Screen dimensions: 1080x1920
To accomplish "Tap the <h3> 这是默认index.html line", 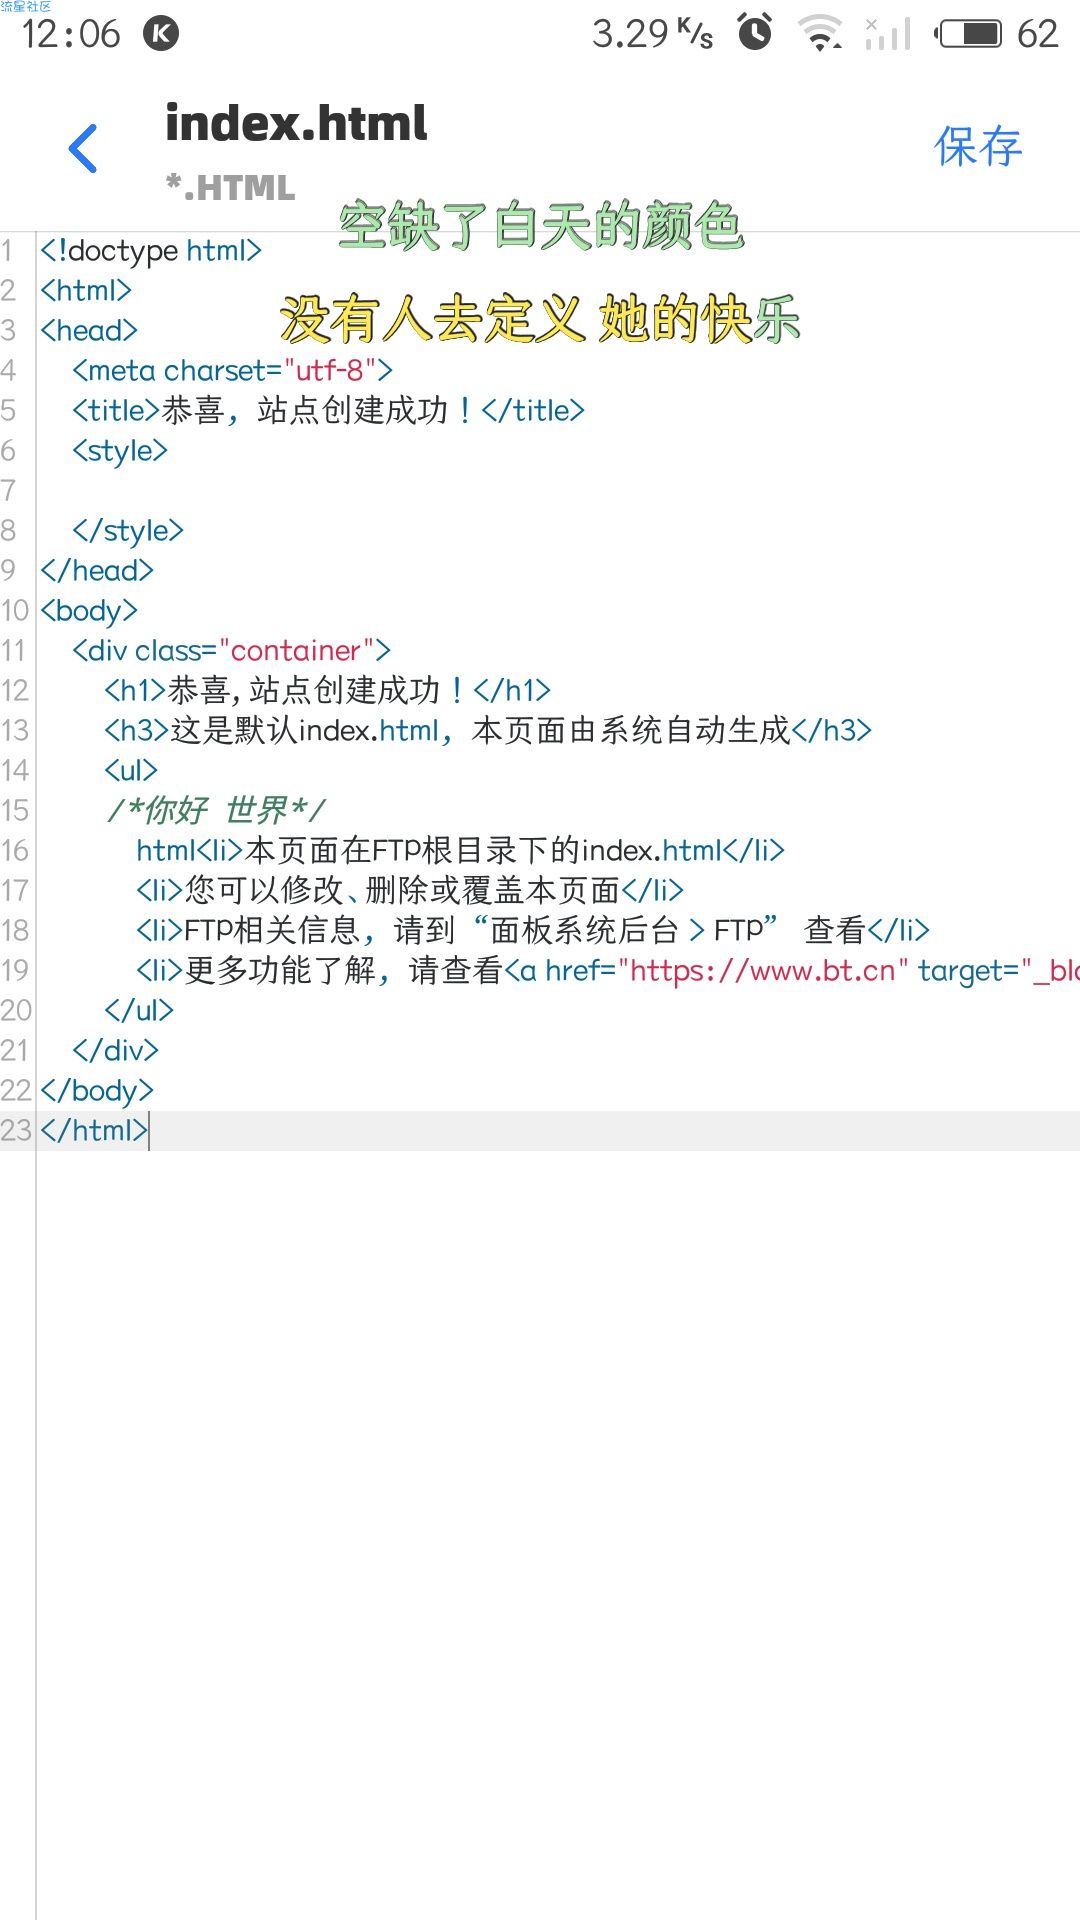I will [x=488, y=730].
